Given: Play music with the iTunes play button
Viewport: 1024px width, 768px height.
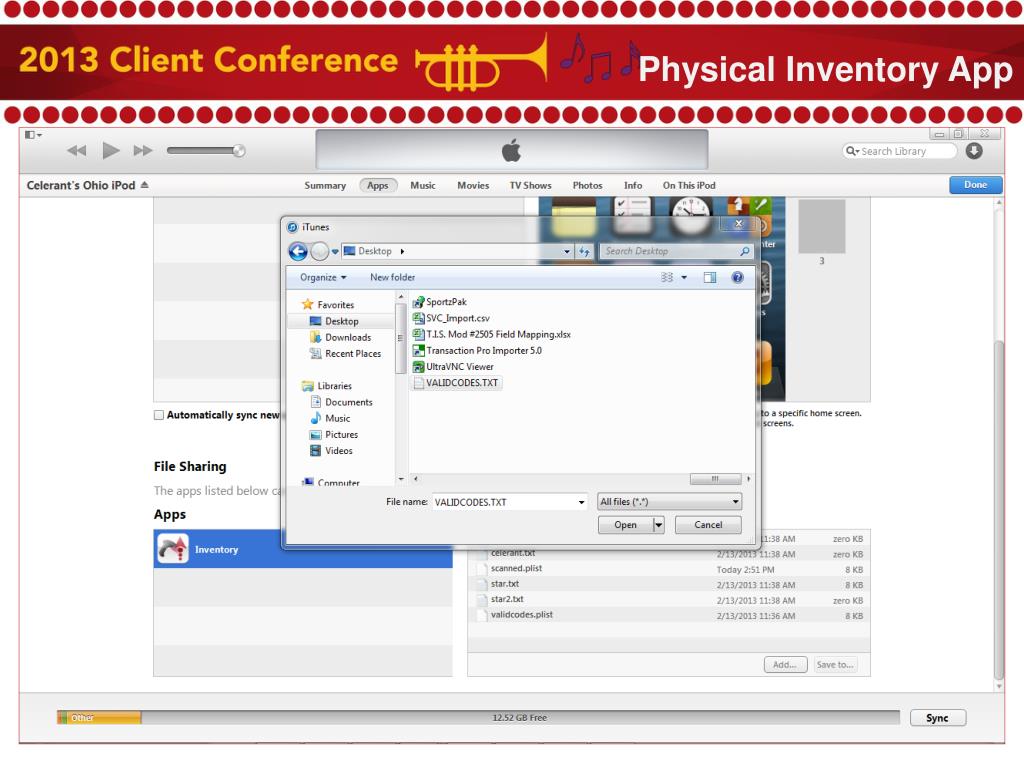Looking at the screenshot, I should [111, 151].
